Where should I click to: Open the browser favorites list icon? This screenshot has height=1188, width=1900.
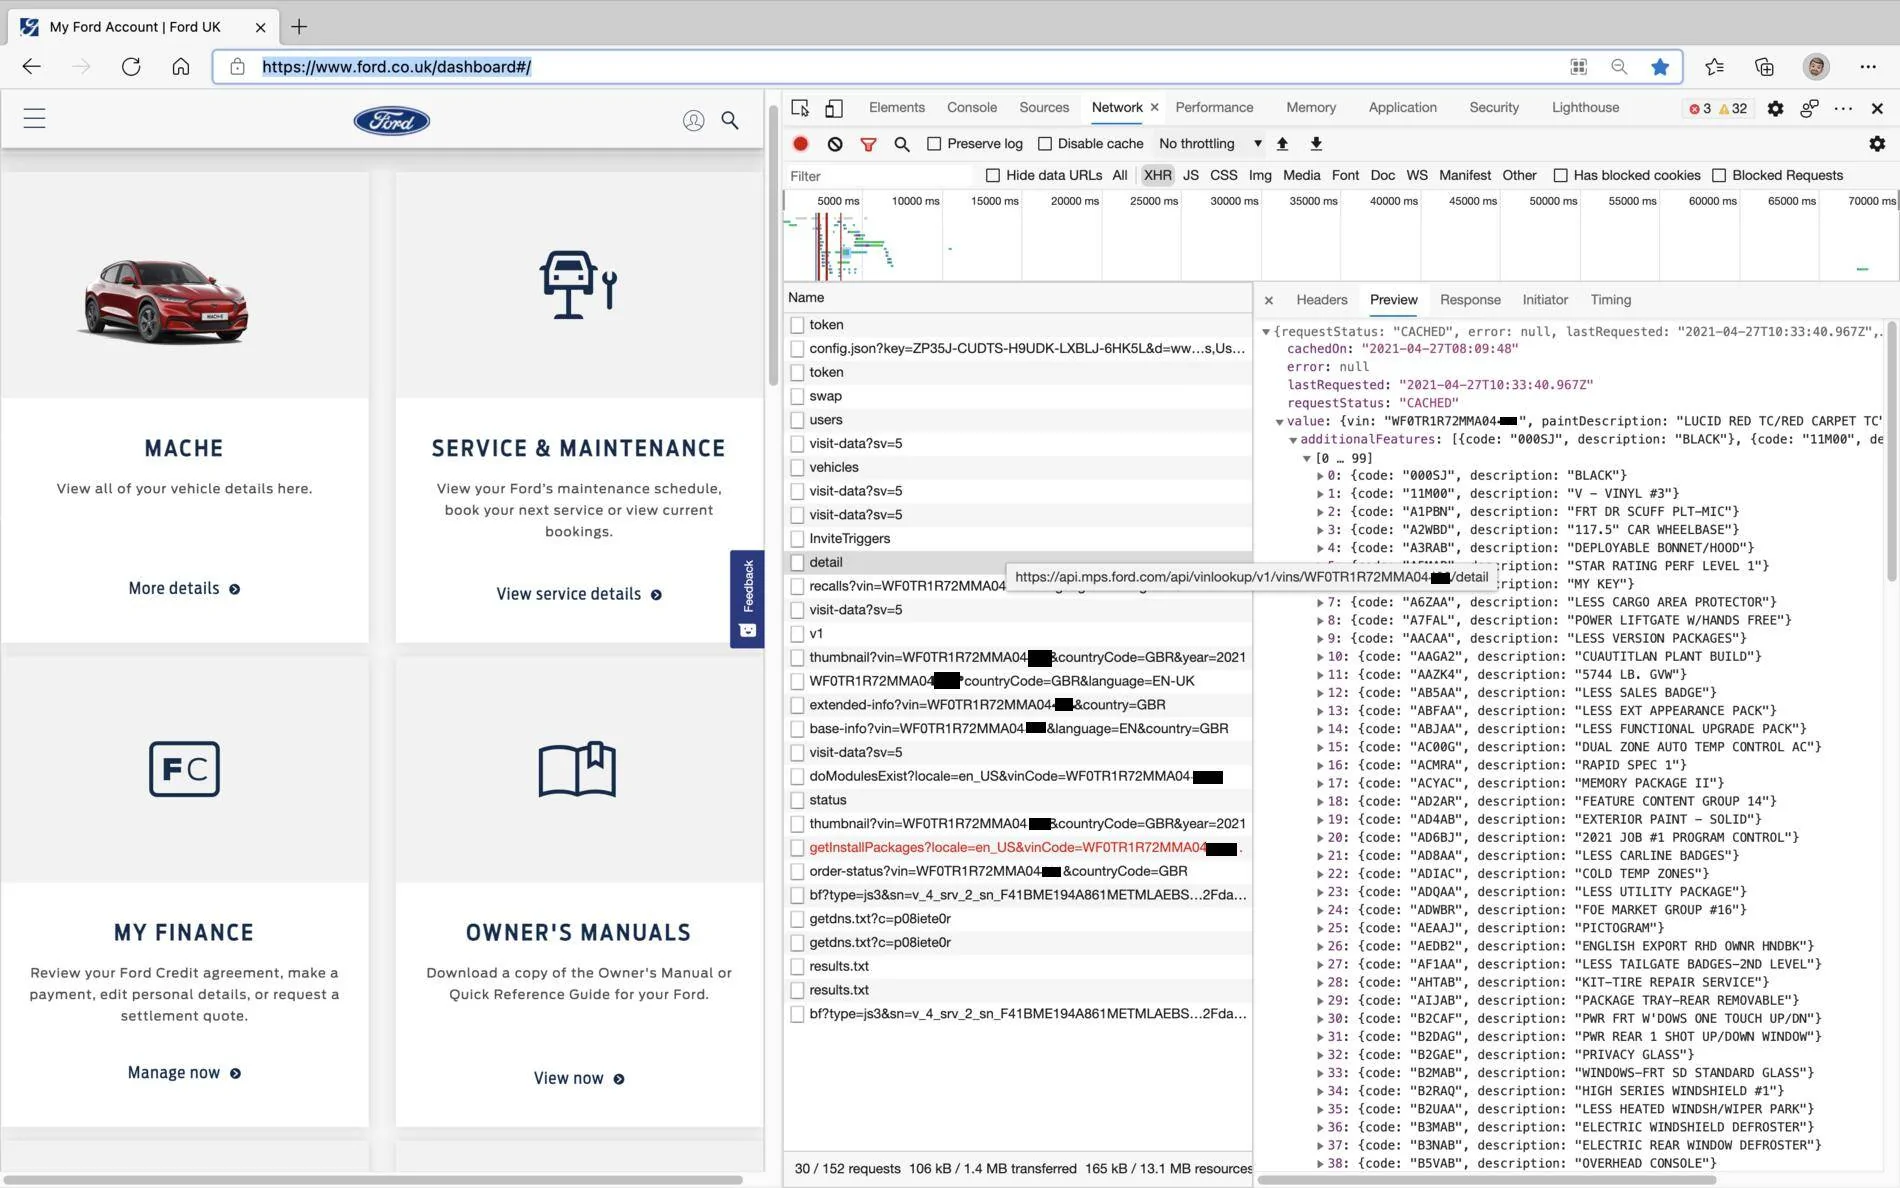(1714, 67)
